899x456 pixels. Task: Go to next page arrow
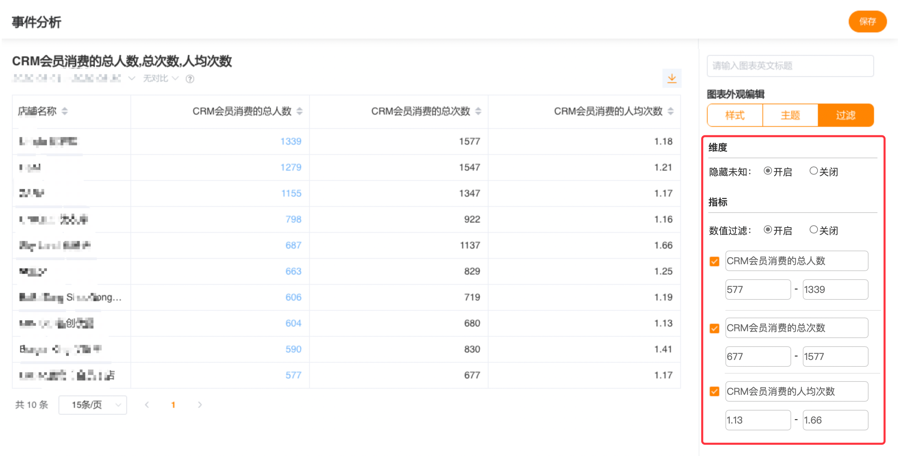(x=200, y=405)
